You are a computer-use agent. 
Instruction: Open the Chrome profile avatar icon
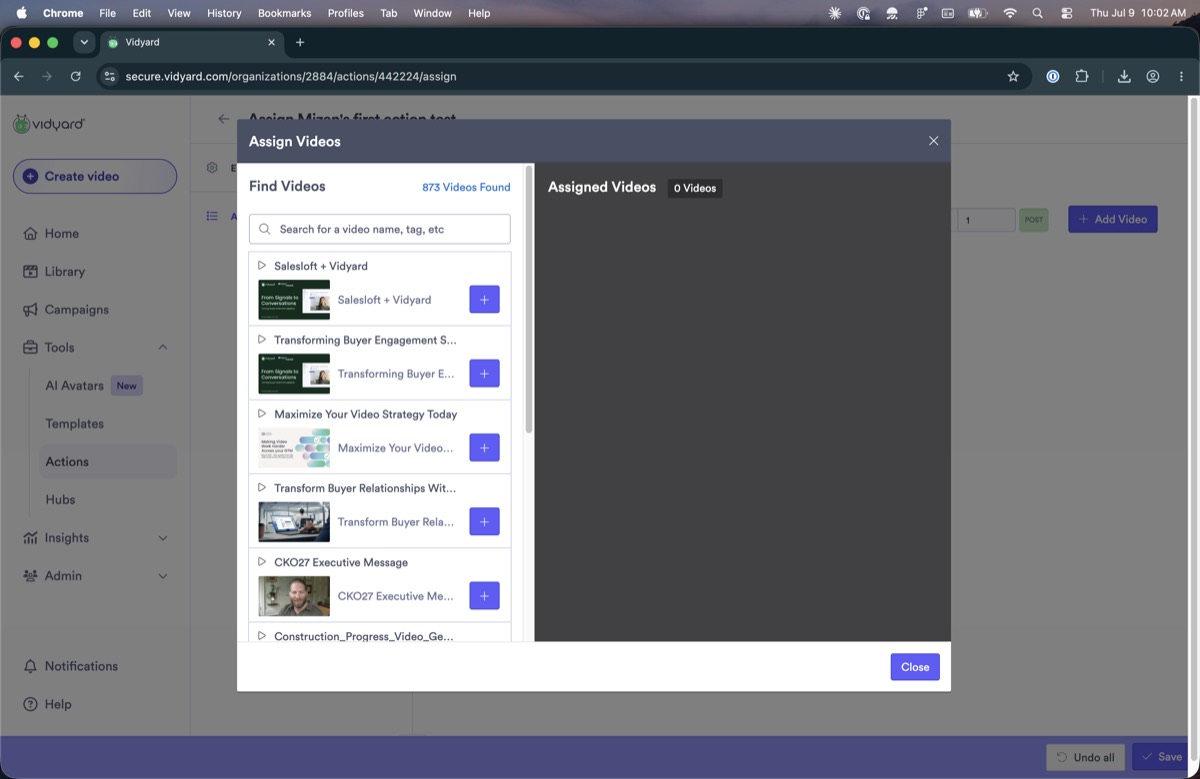(x=1153, y=76)
